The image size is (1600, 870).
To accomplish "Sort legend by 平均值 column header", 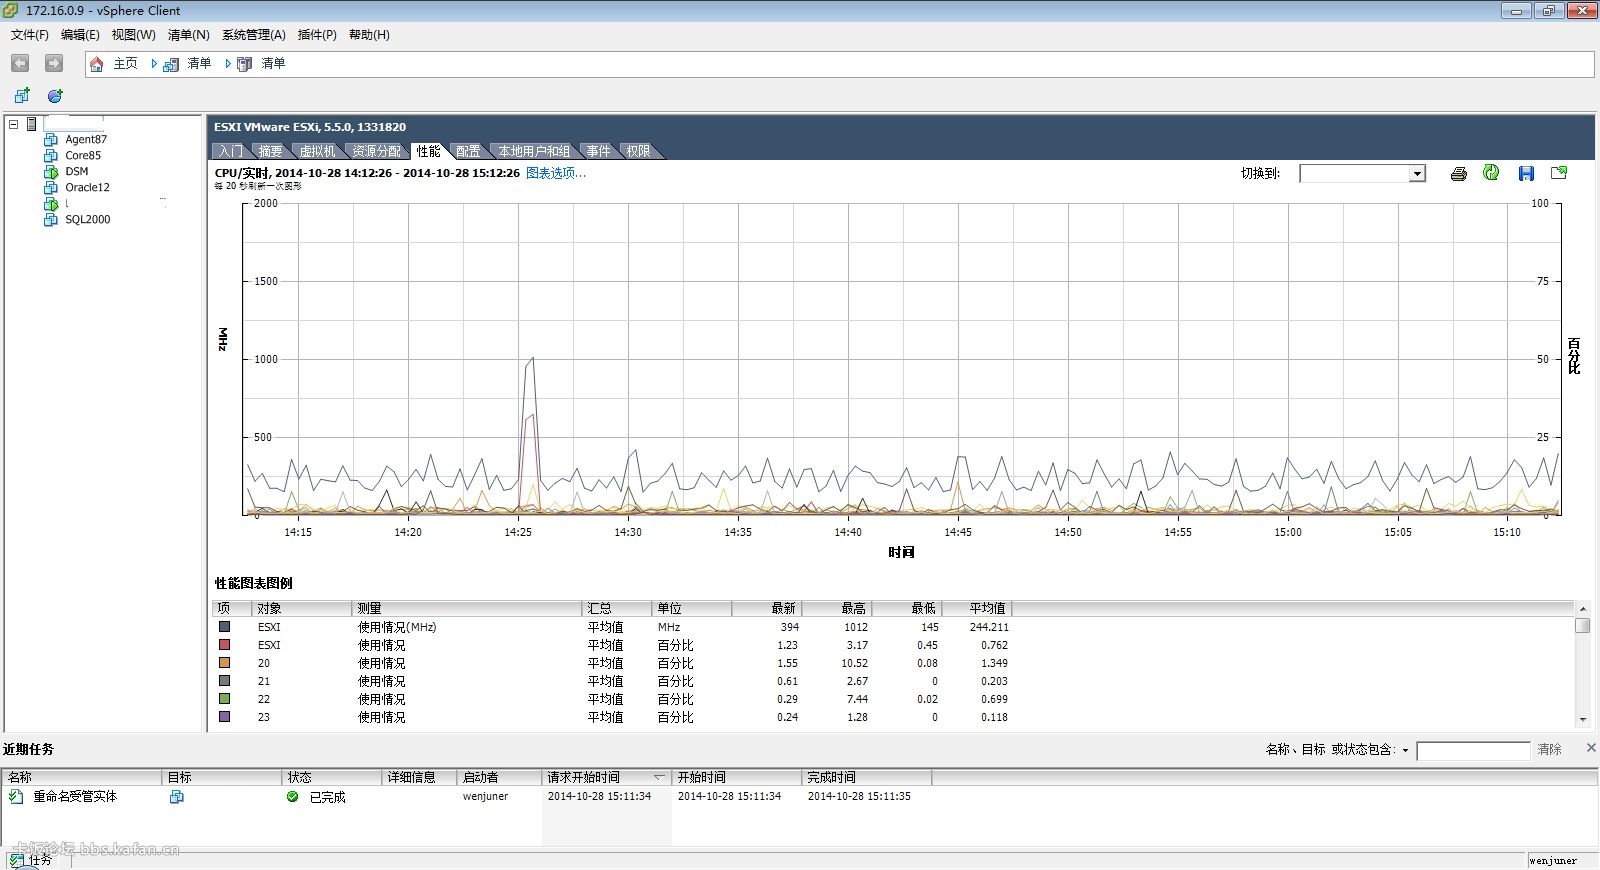I will click(x=977, y=608).
